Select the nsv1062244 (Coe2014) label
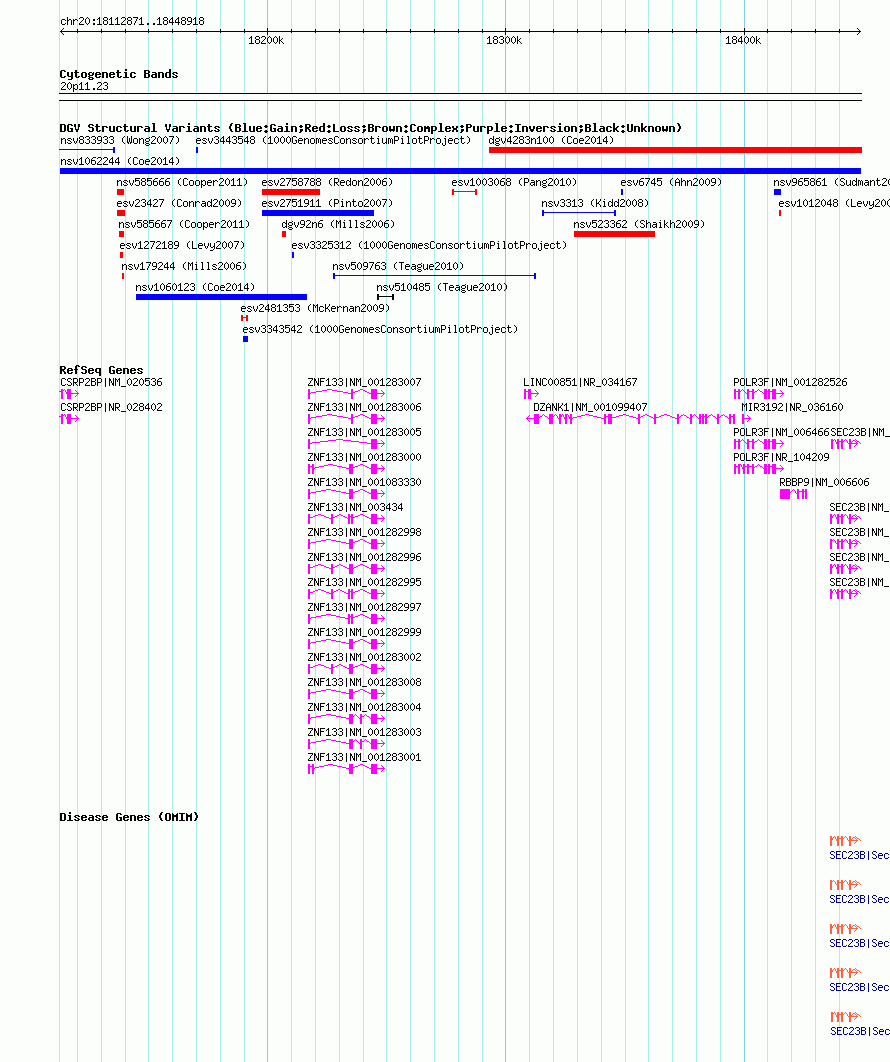890x1062 pixels. click(120, 161)
